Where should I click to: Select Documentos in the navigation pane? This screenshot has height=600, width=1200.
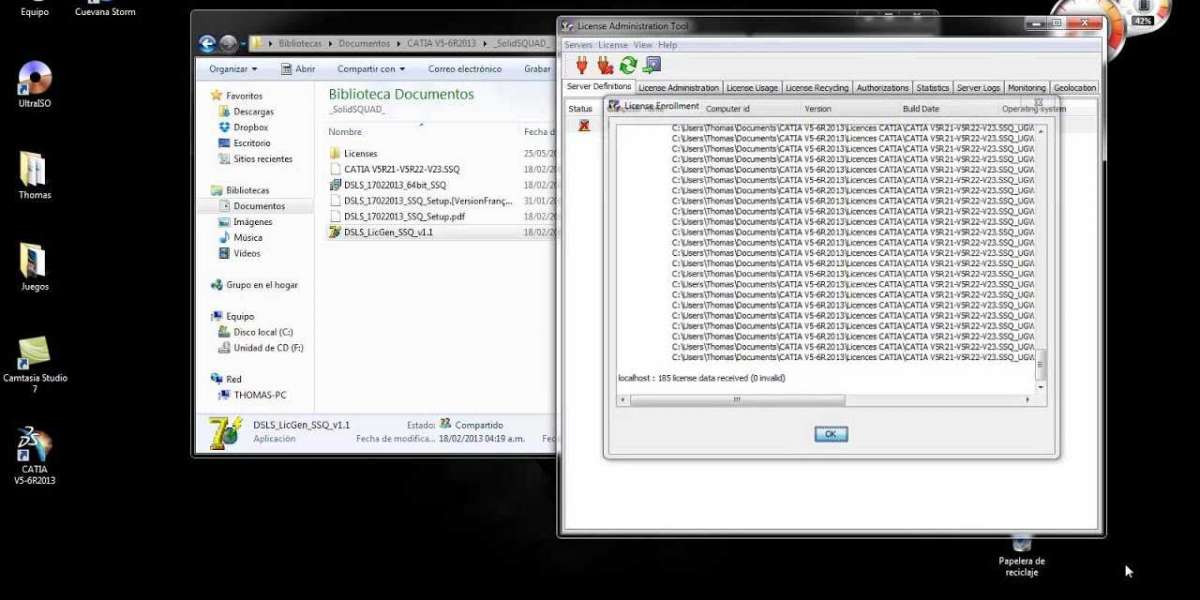(x=259, y=206)
